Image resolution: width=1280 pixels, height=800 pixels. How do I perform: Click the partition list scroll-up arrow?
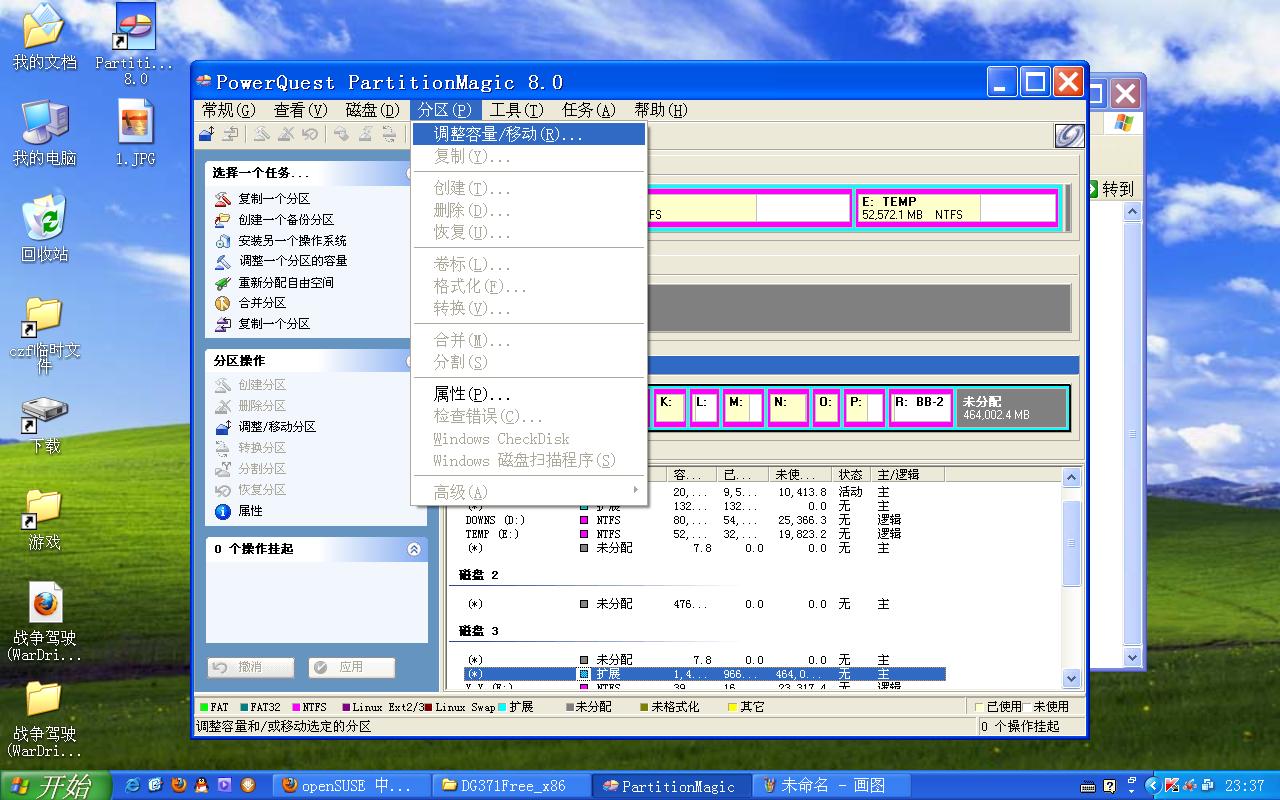pyautogui.click(x=1071, y=477)
